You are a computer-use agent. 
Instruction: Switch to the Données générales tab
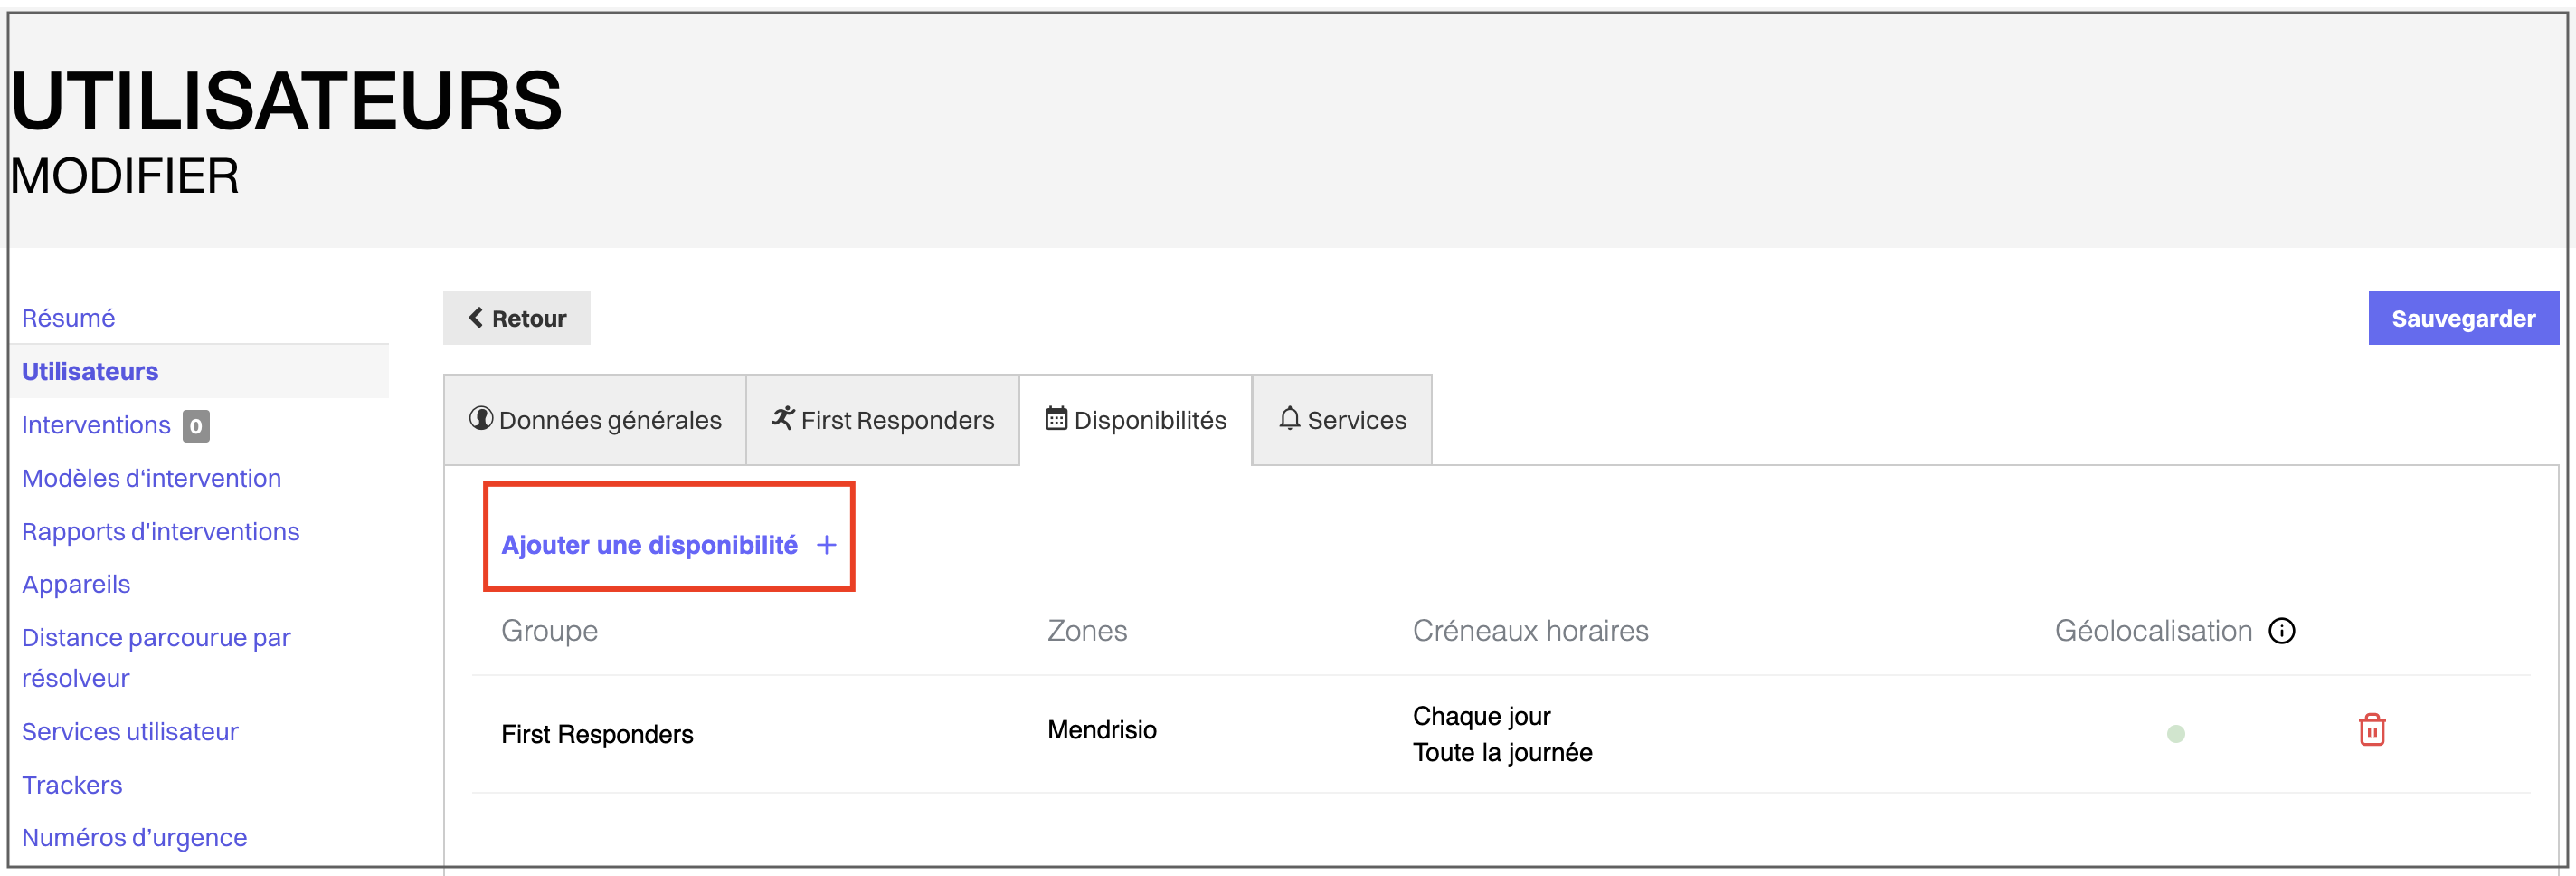click(594, 420)
